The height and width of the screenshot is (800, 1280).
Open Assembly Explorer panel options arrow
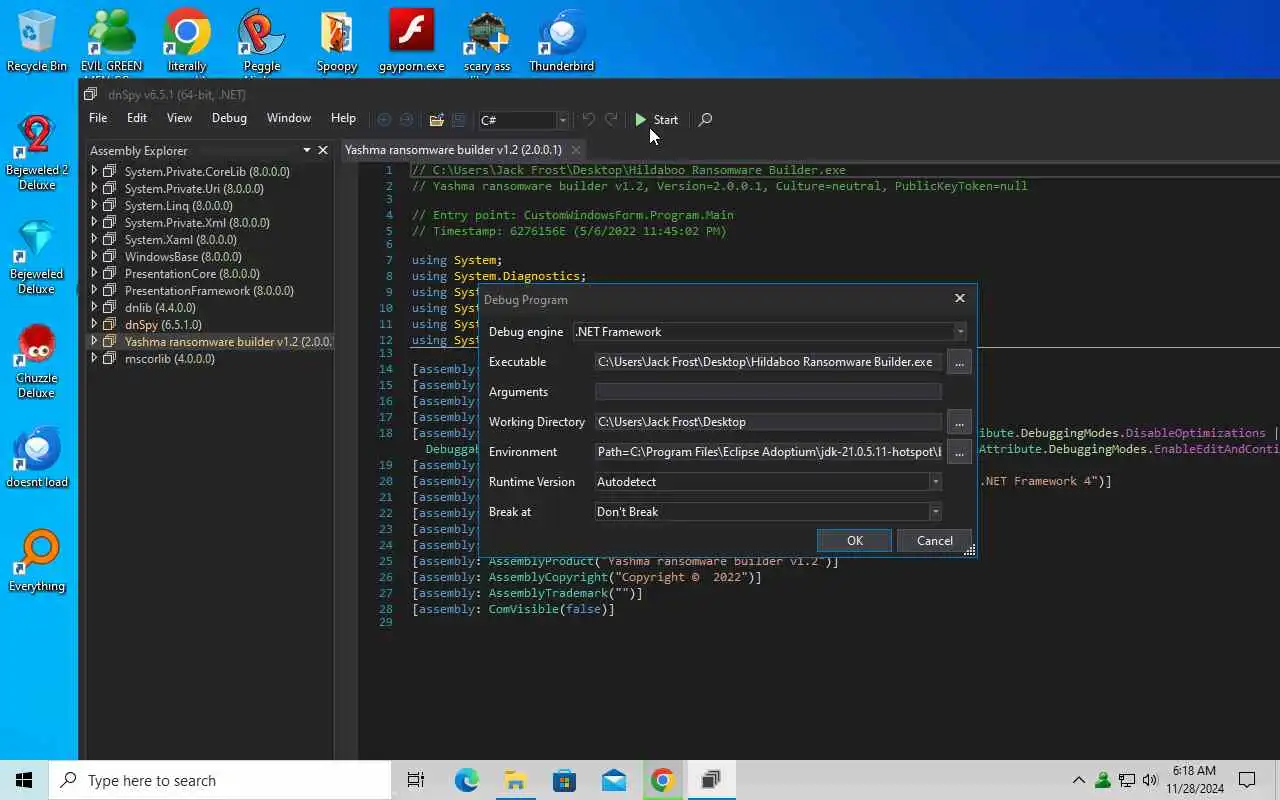307,150
